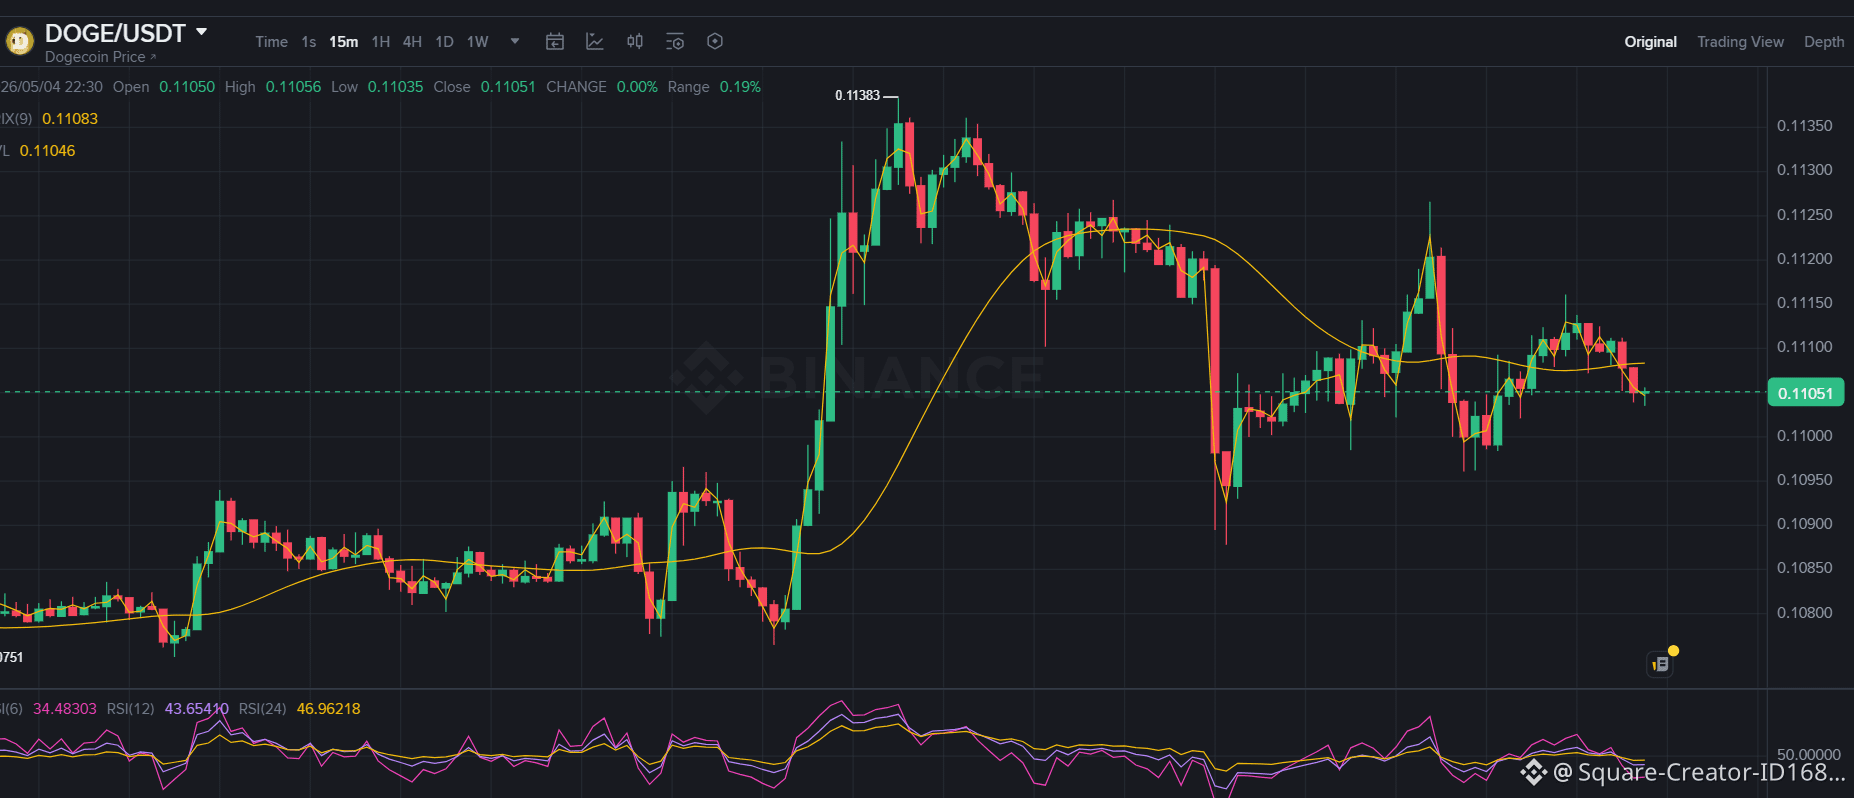Switch chart to 1W interval
1854x798 pixels.
(x=478, y=42)
